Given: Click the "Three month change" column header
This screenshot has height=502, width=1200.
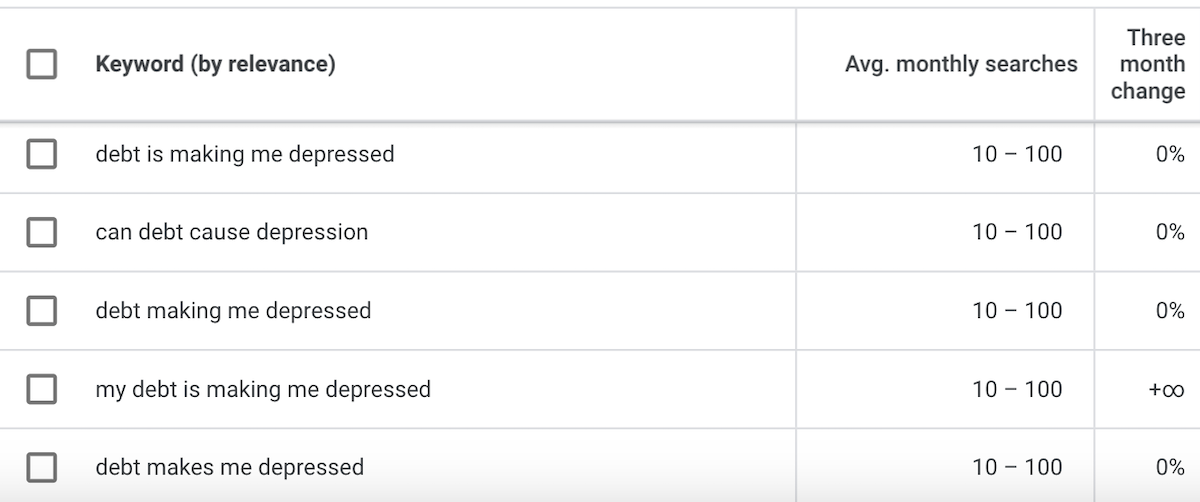Looking at the screenshot, I should 1147,65.
